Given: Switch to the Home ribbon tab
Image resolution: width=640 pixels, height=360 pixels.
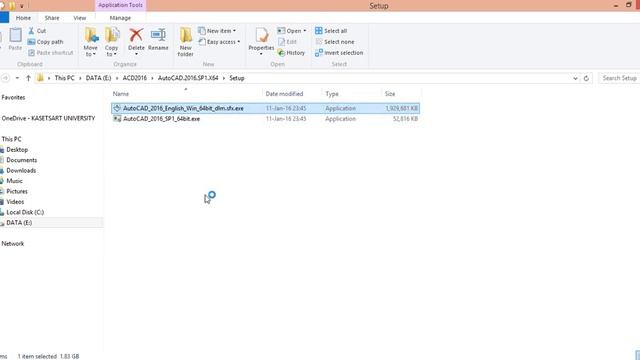Looking at the screenshot, I should (x=23, y=18).
